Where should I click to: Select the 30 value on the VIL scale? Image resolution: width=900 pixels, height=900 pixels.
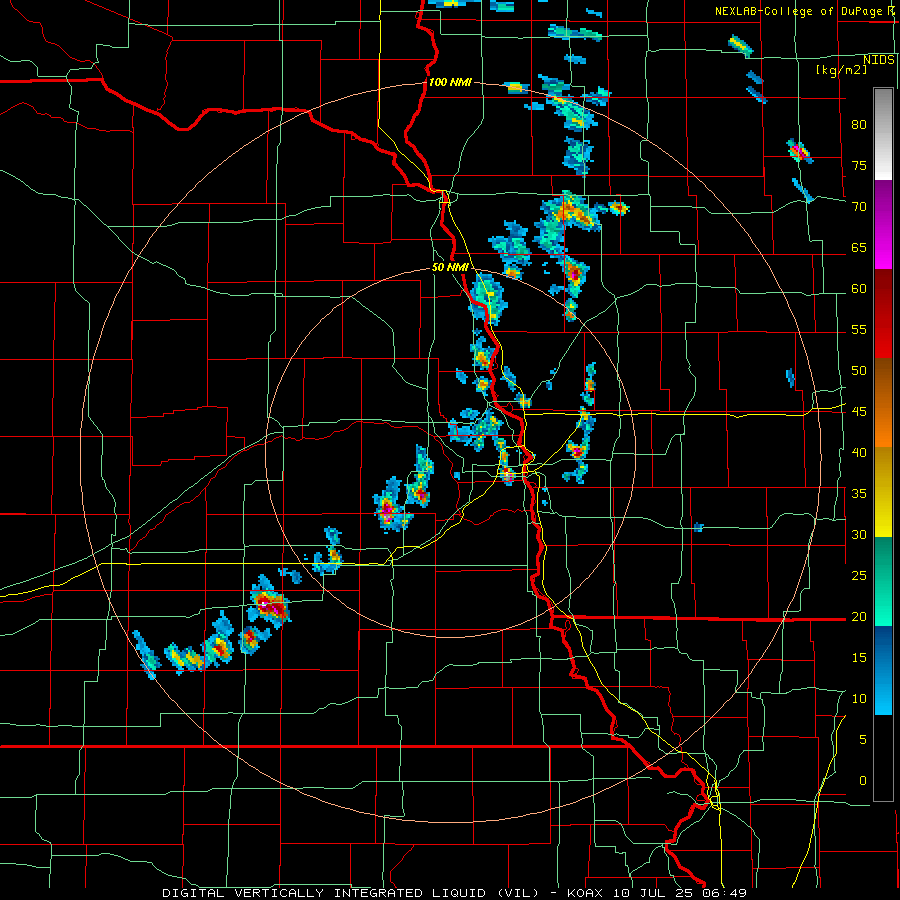pyautogui.click(x=859, y=534)
